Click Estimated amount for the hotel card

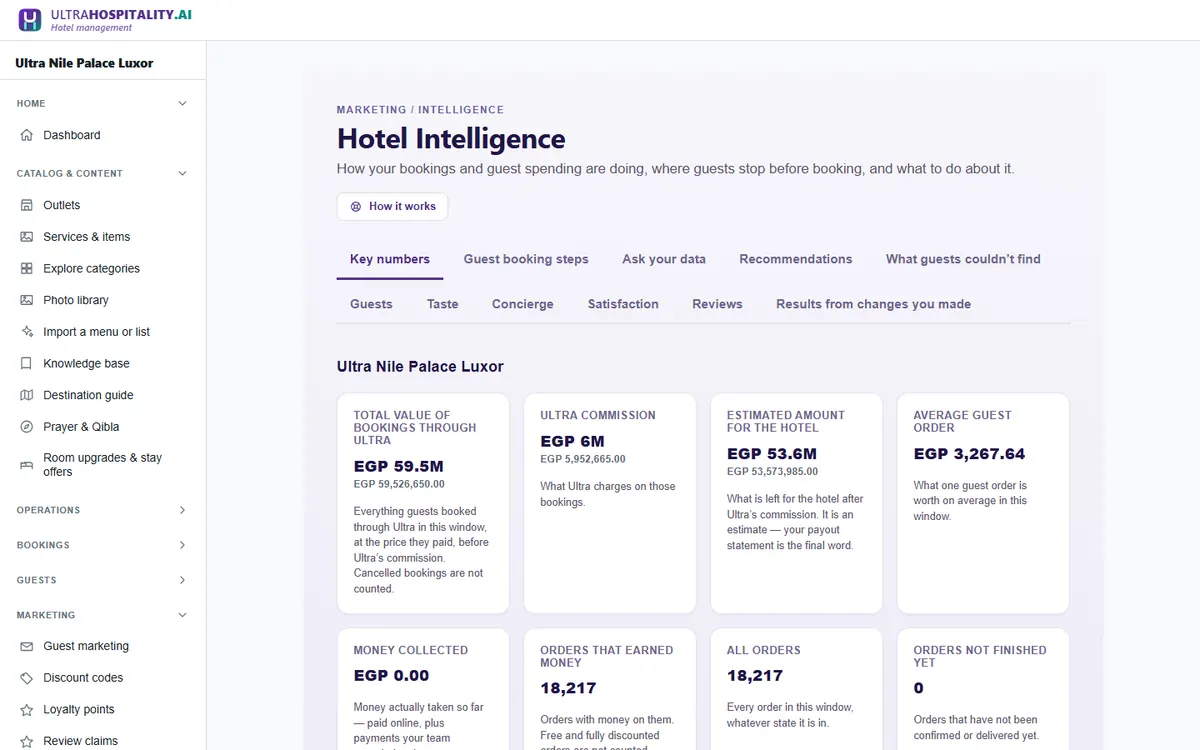pos(797,503)
